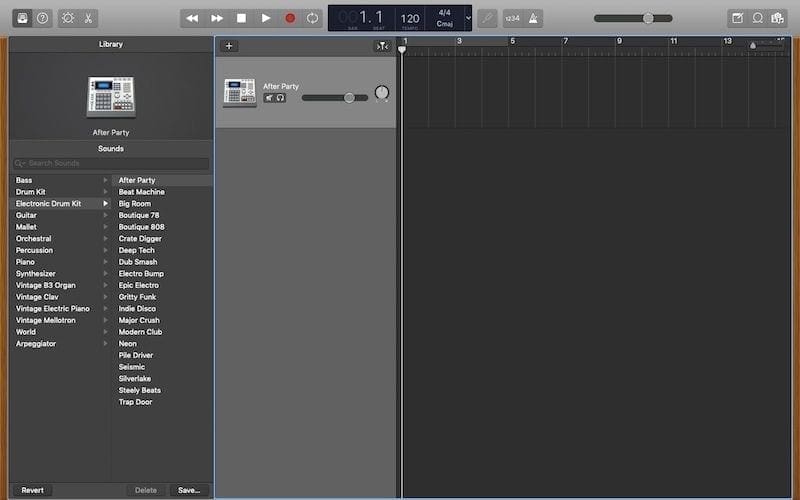This screenshot has width=800, height=500.
Task: Expand the Piano category arrow
Action: click(x=105, y=262)
